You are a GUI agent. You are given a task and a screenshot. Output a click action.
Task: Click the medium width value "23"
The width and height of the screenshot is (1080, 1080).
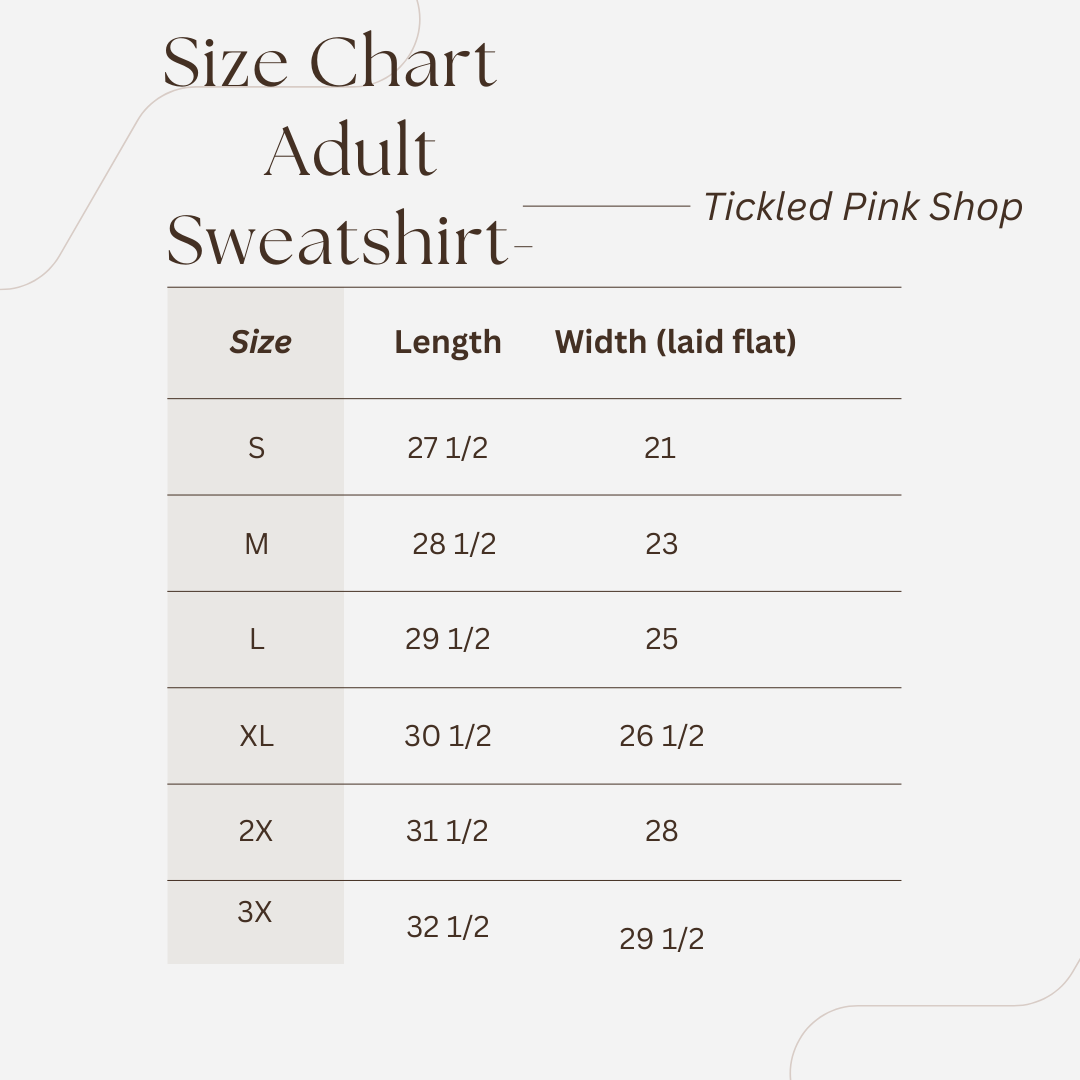pos(662,544)
